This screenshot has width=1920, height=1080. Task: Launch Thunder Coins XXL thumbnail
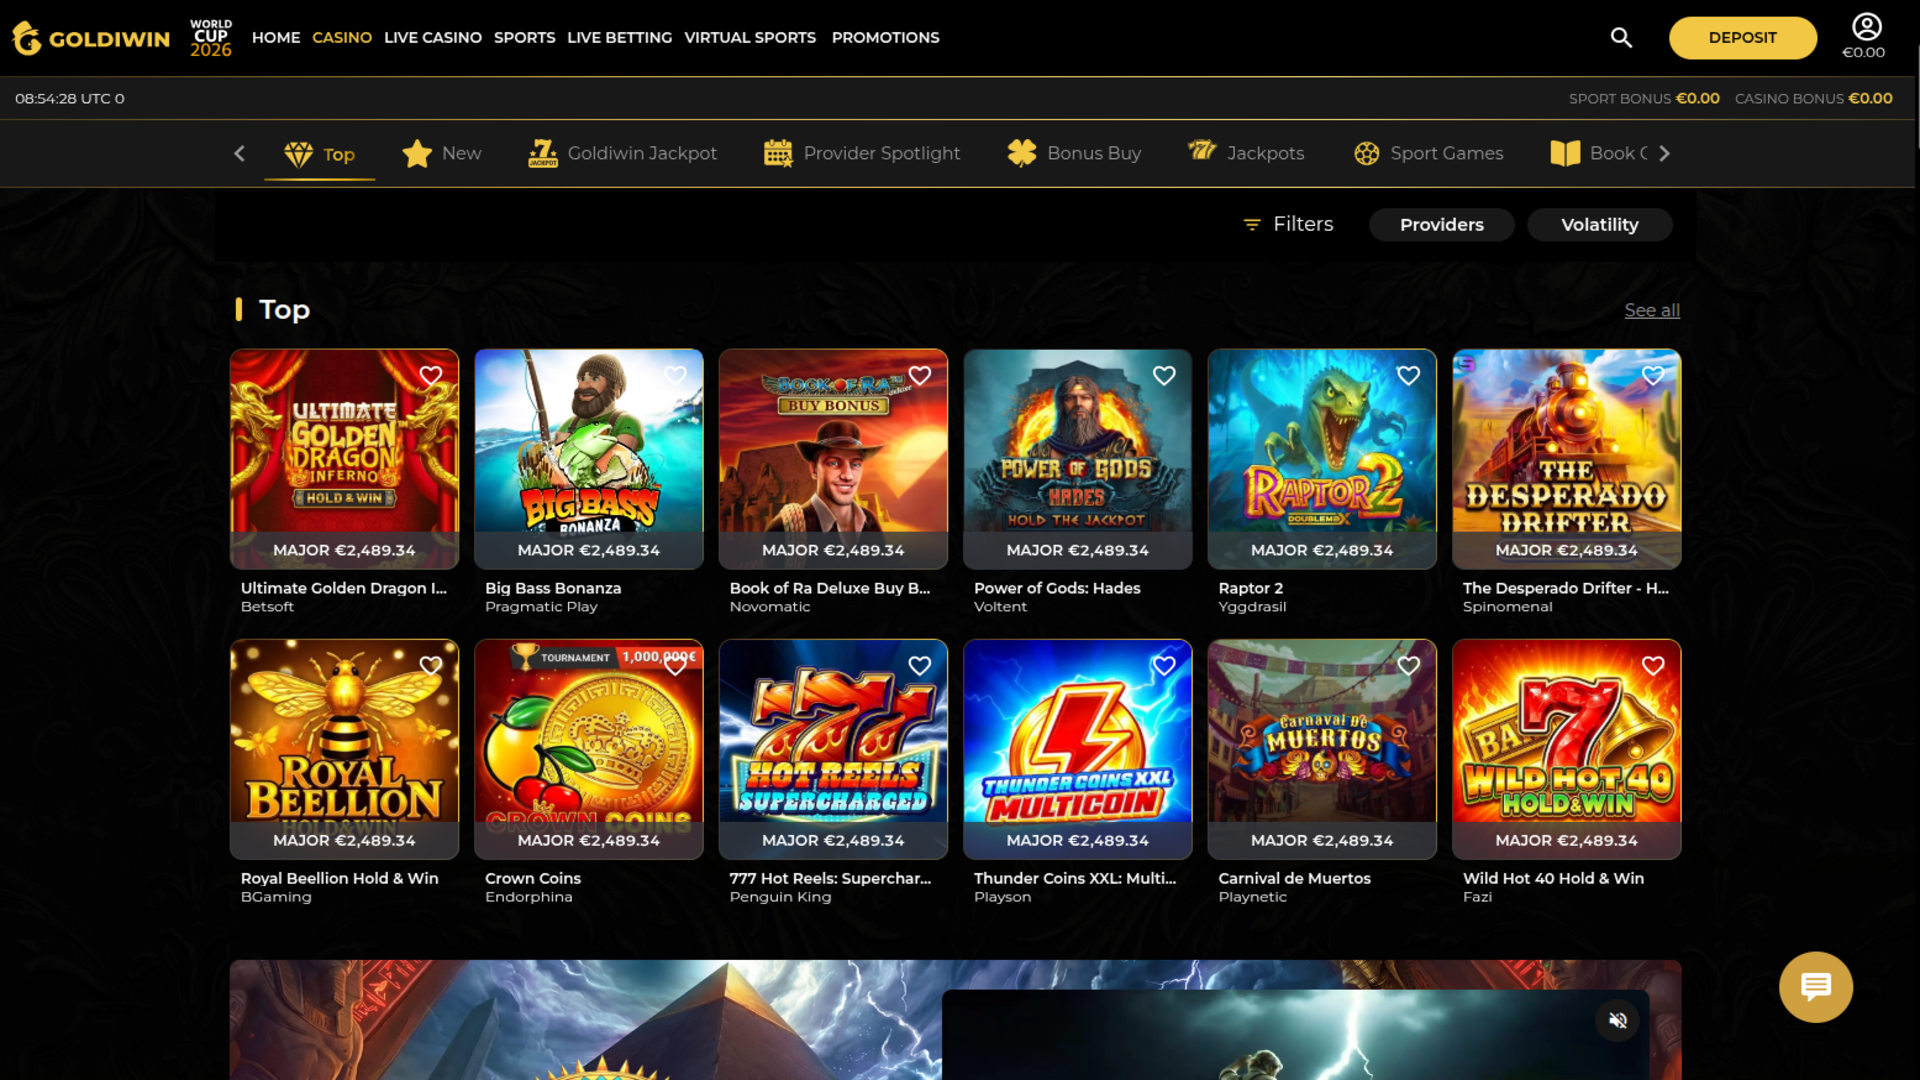point(1077,749)
